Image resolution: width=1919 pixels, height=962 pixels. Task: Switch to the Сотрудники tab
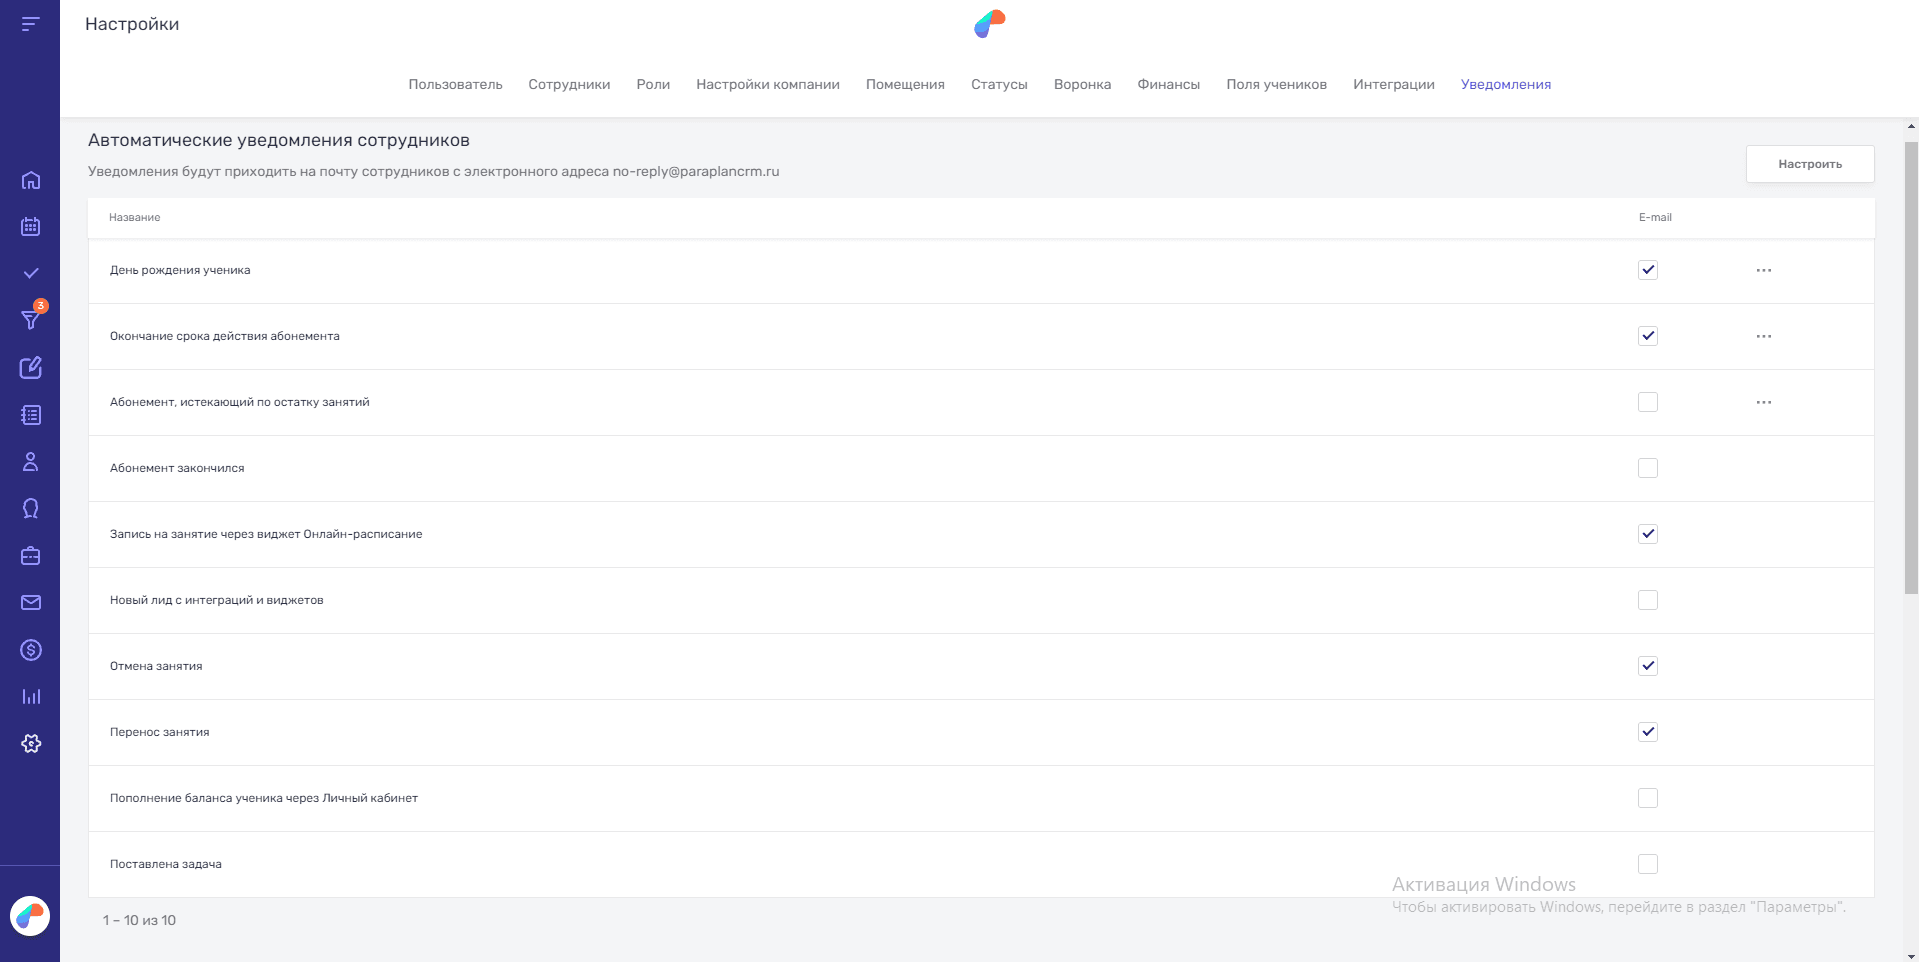tap(569, 84)
